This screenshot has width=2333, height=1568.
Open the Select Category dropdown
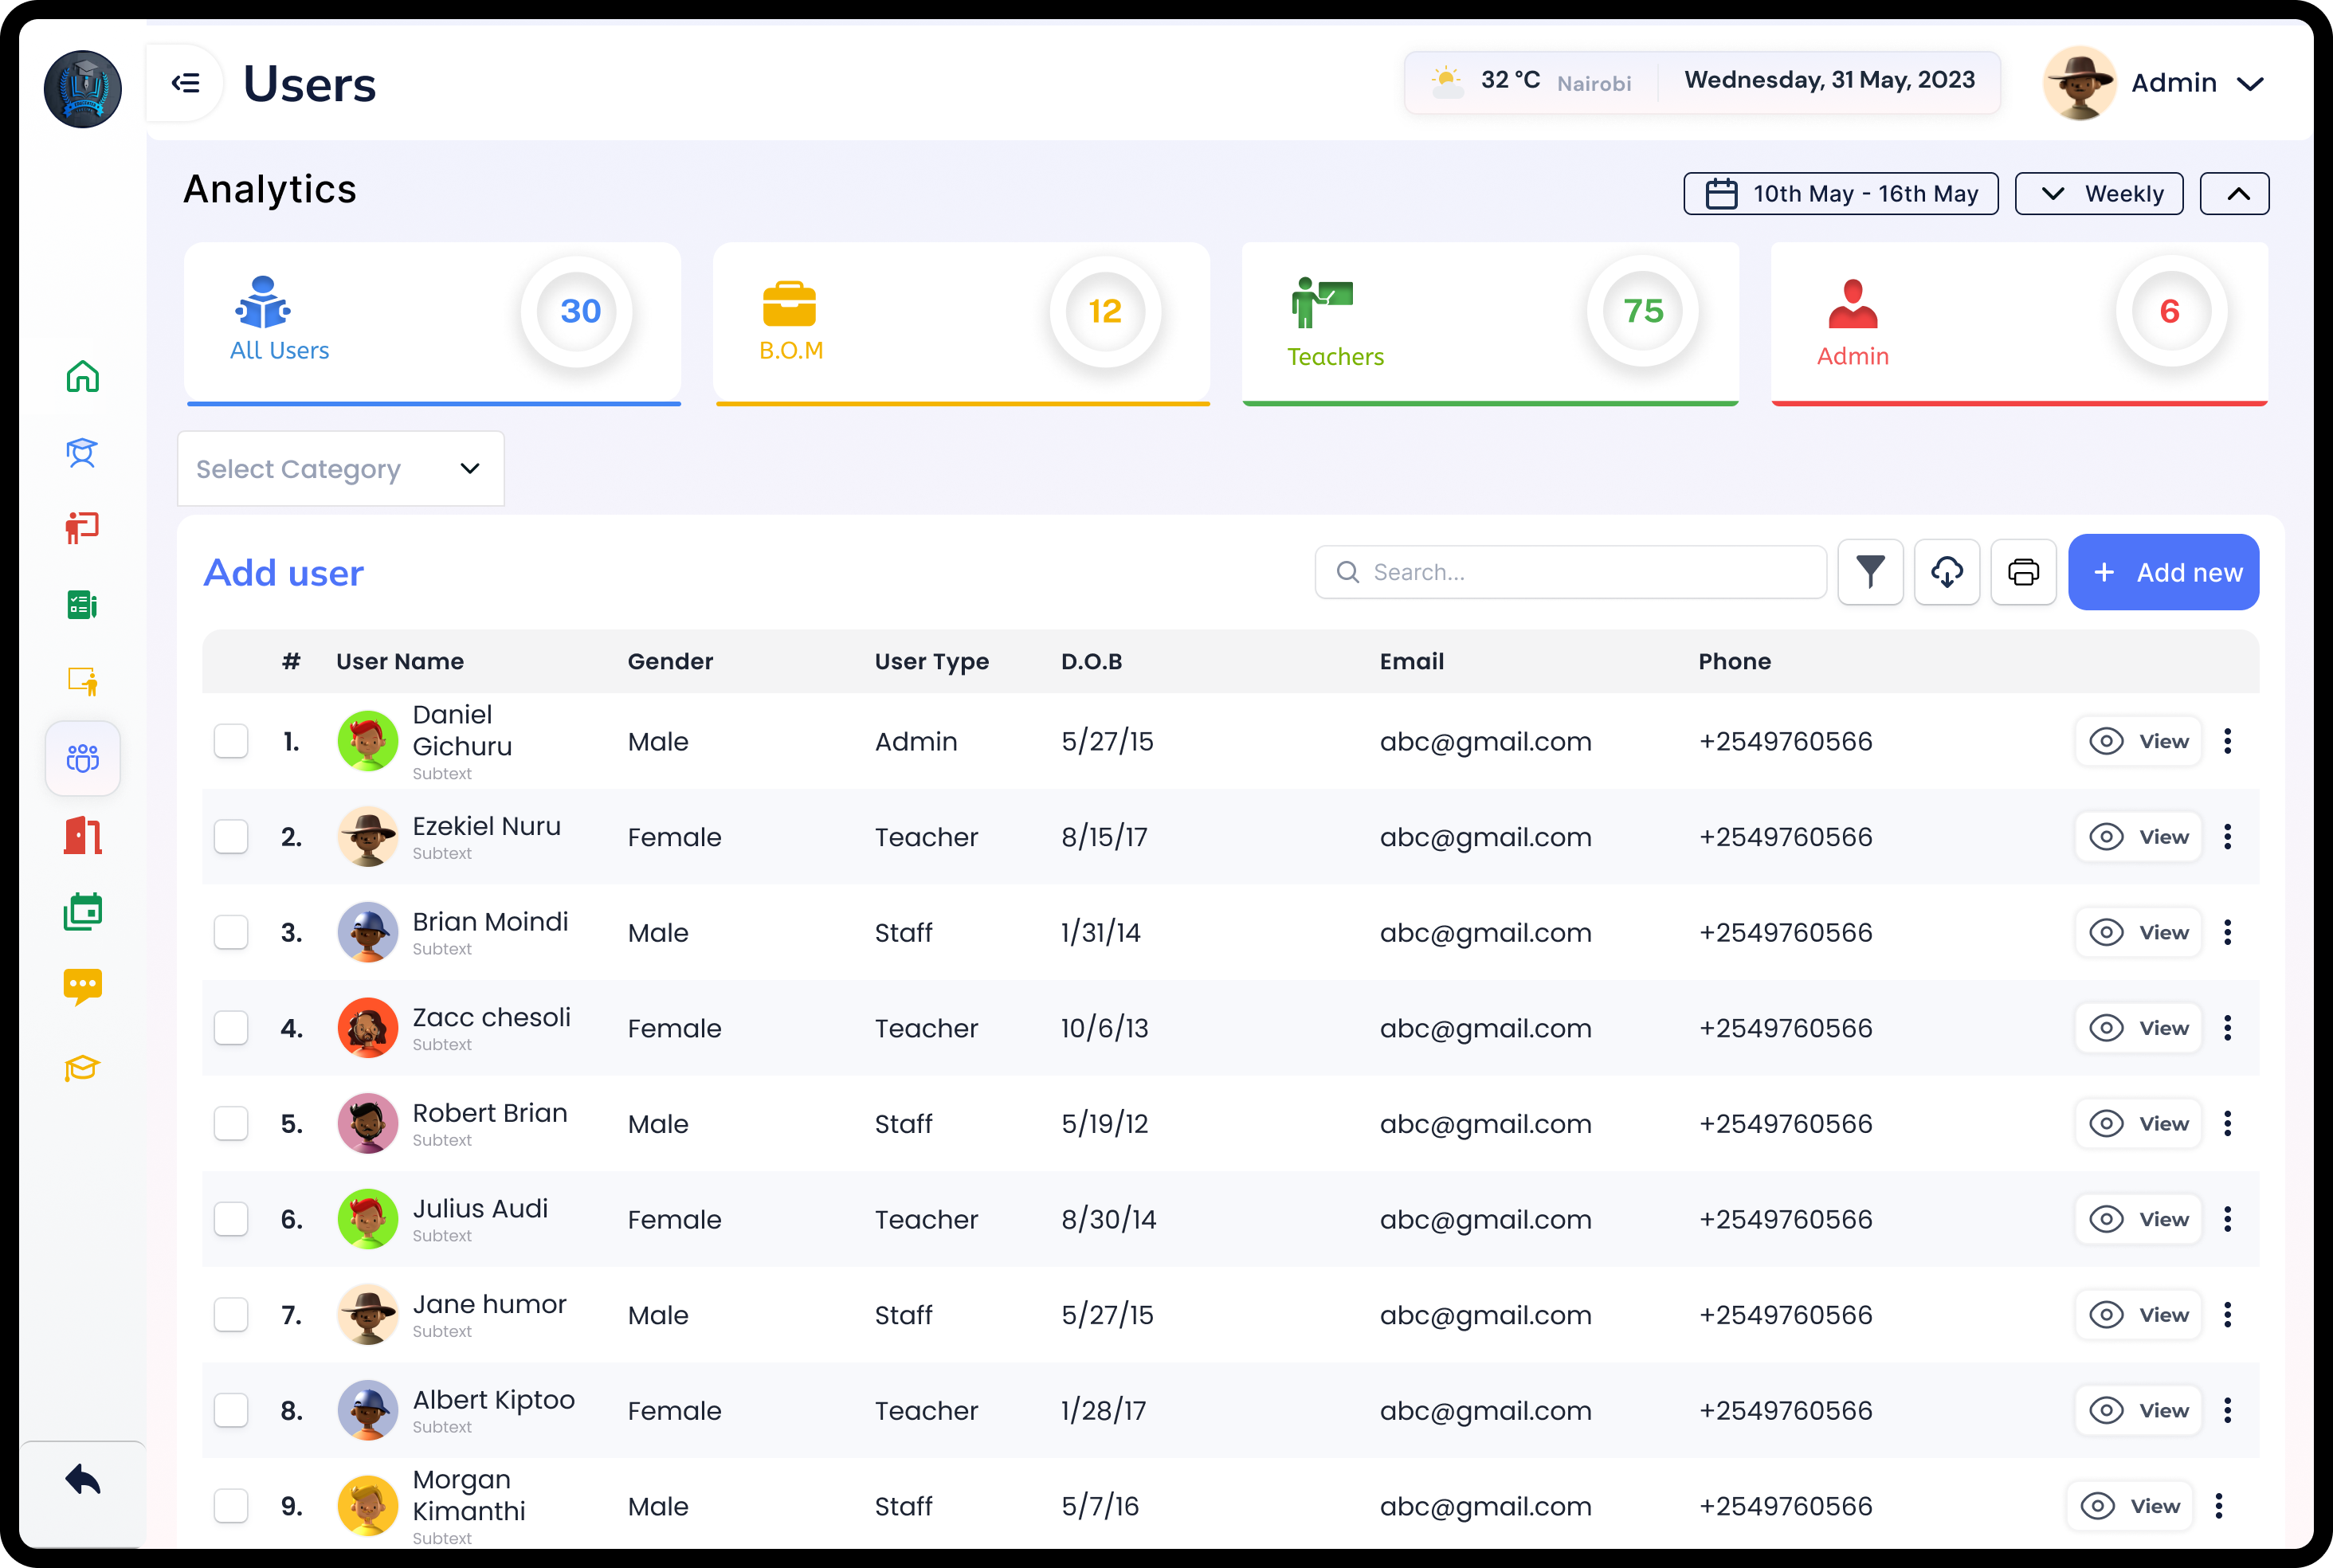(340, 469)
